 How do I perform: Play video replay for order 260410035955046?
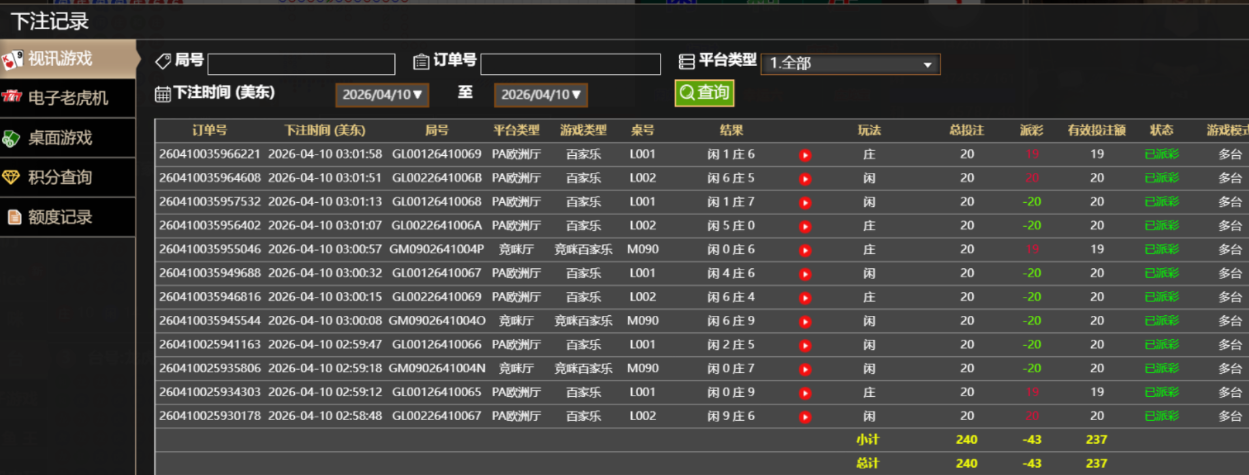tap(805, 250)
